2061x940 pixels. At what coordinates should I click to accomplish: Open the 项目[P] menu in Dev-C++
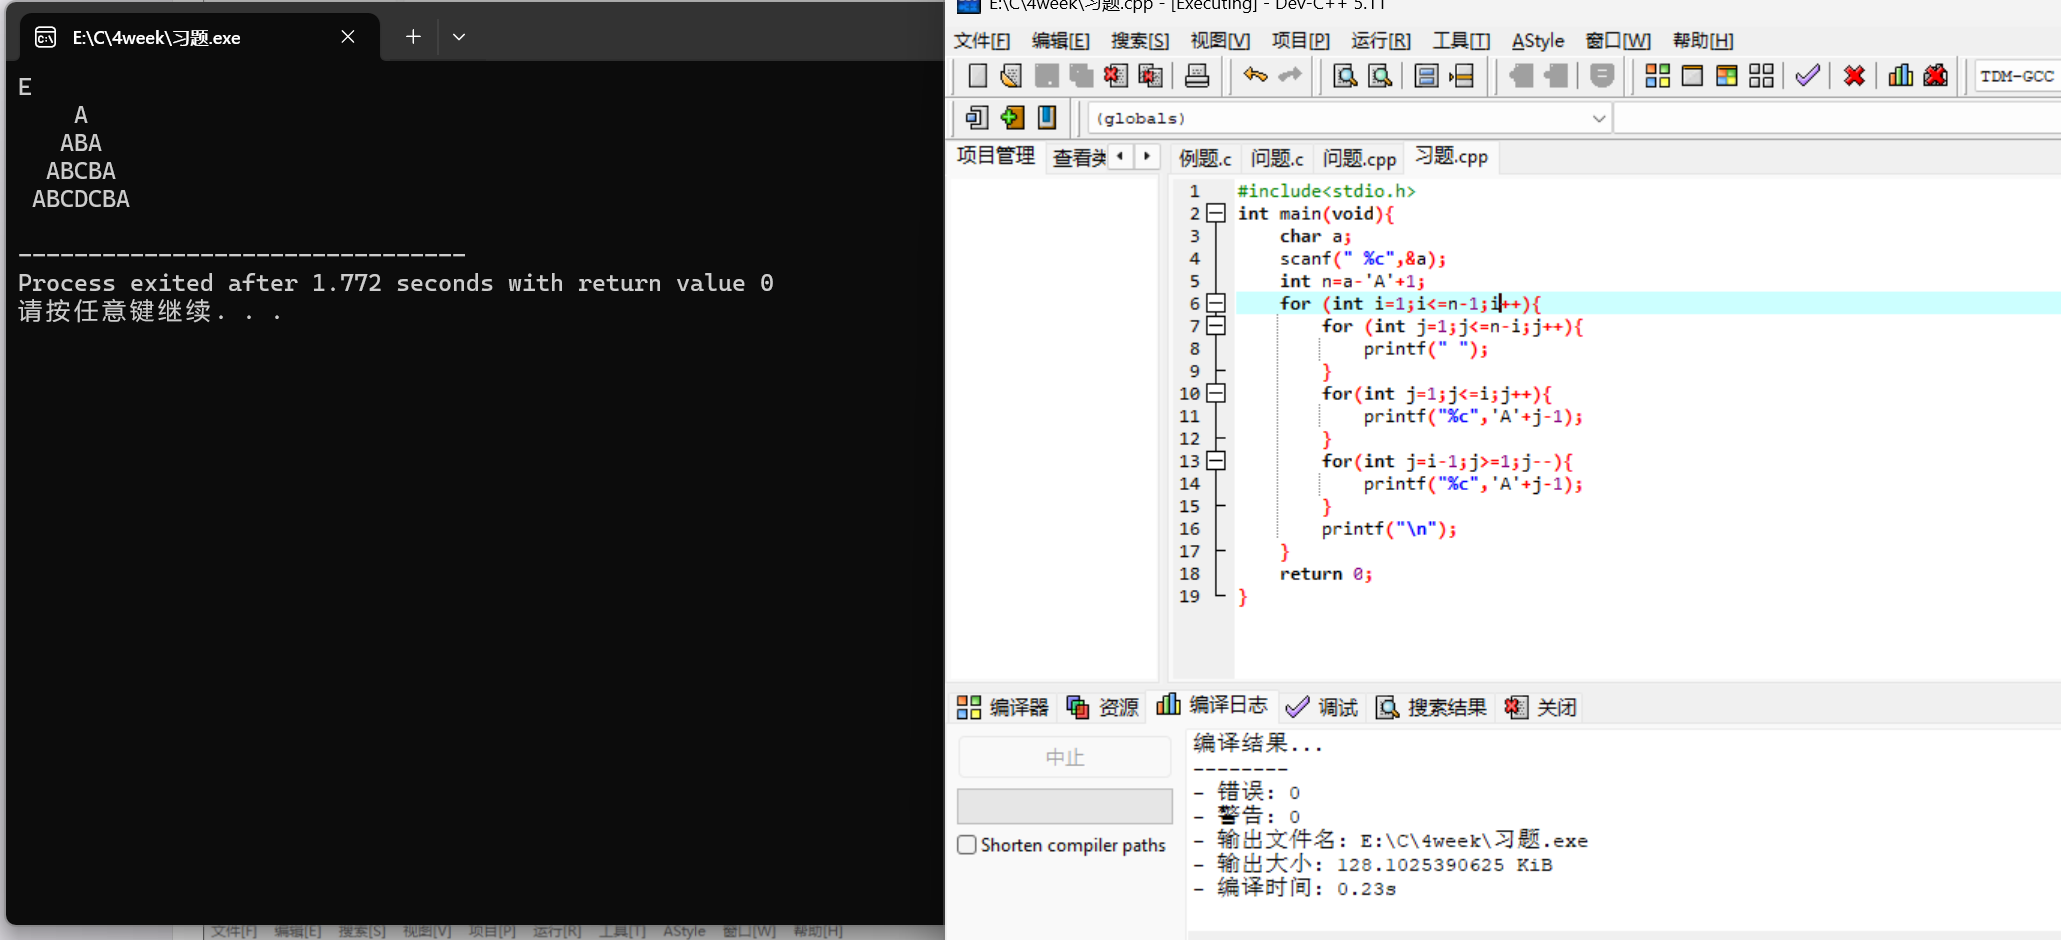(x=1300, y=41)
